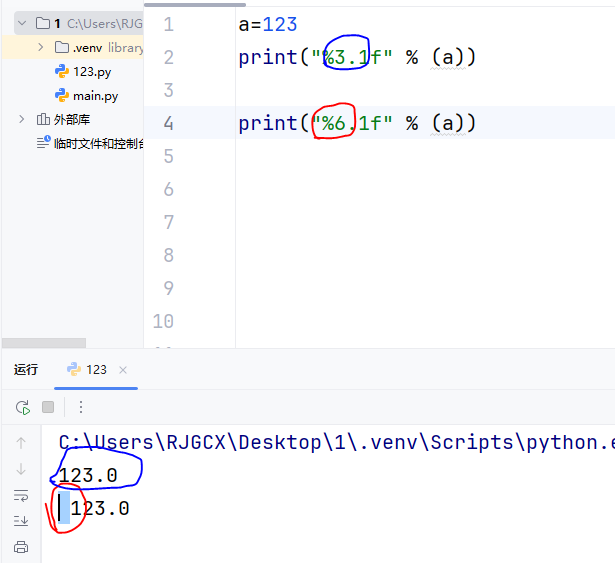Viewport: 615px width, 563px height.
Task: Click the Python icon of main.py
Action: click(62, 95)
